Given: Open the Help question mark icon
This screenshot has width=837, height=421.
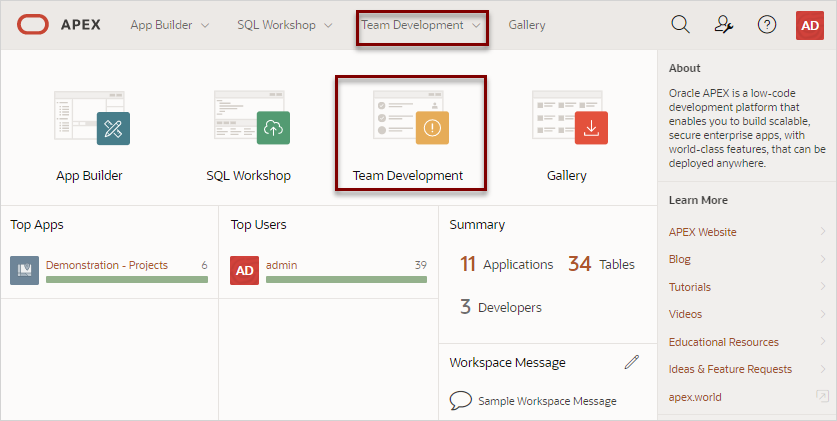Looking at the screenshot, I should [x=767, y=25].
